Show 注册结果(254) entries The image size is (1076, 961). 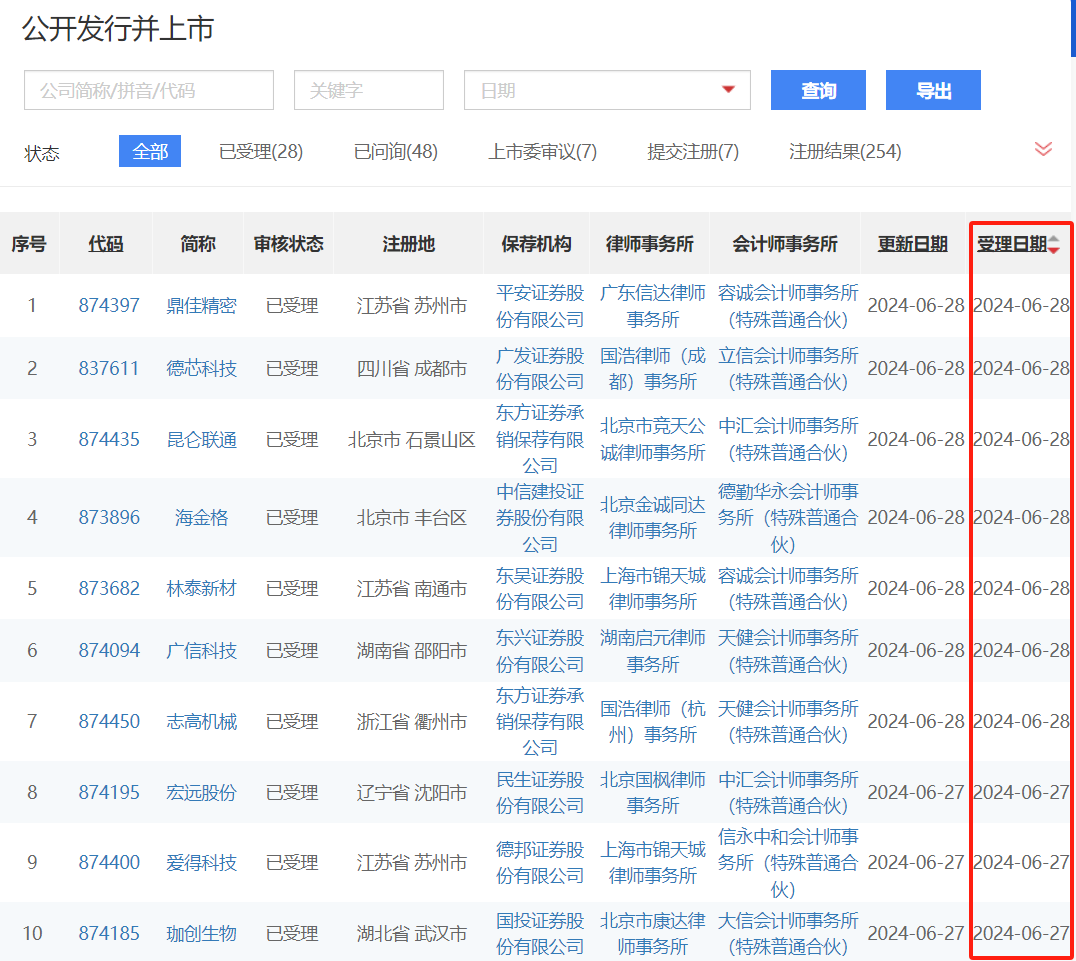coord(845,152)
